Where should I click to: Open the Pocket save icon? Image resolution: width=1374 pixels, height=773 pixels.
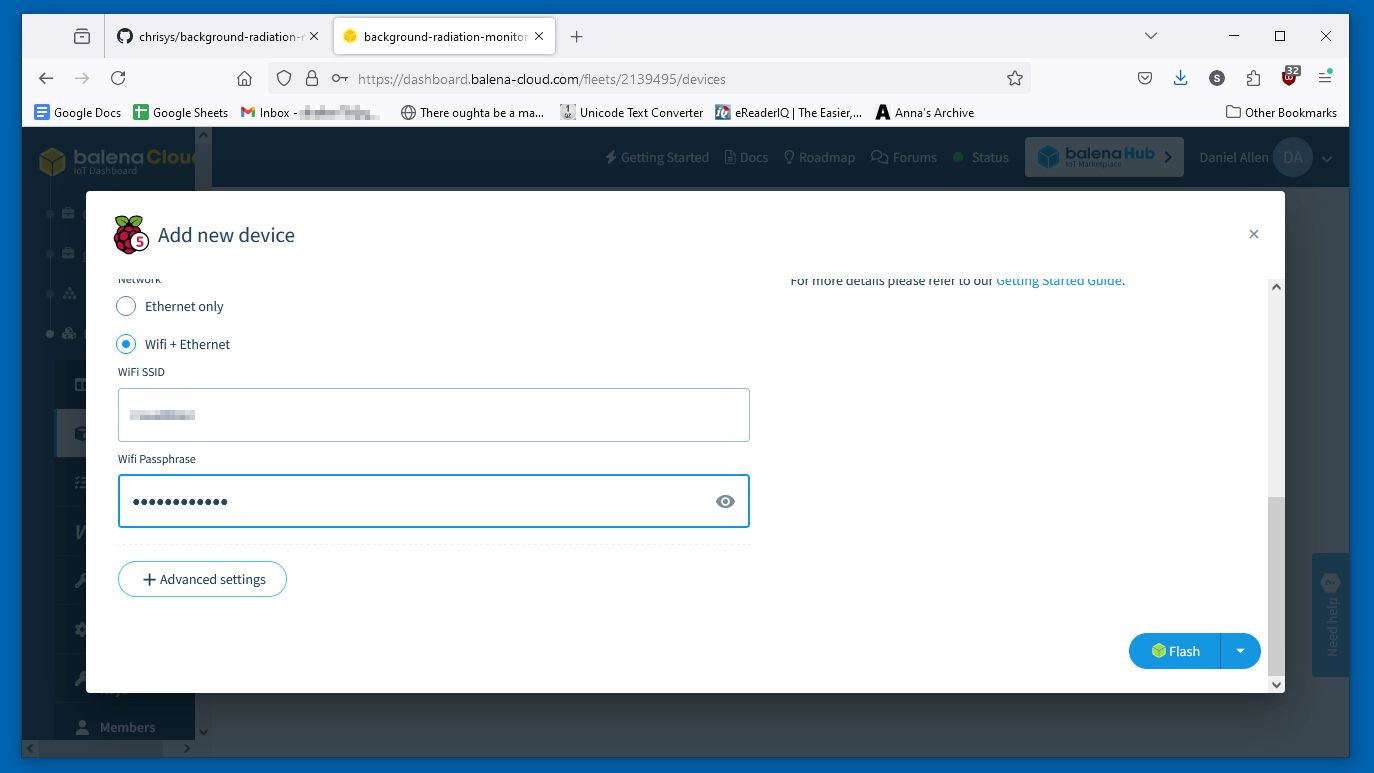[1145, 78]
